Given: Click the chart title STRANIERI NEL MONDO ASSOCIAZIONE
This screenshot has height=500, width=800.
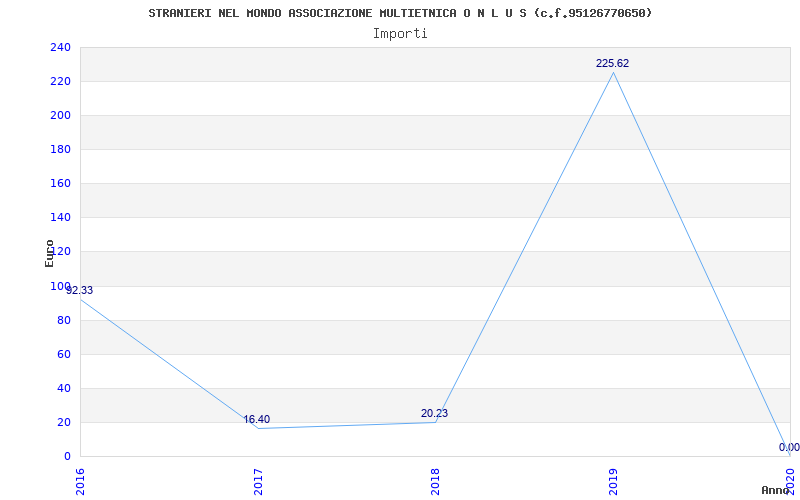Looking at the screenshot, I should (x=401, y=13).
